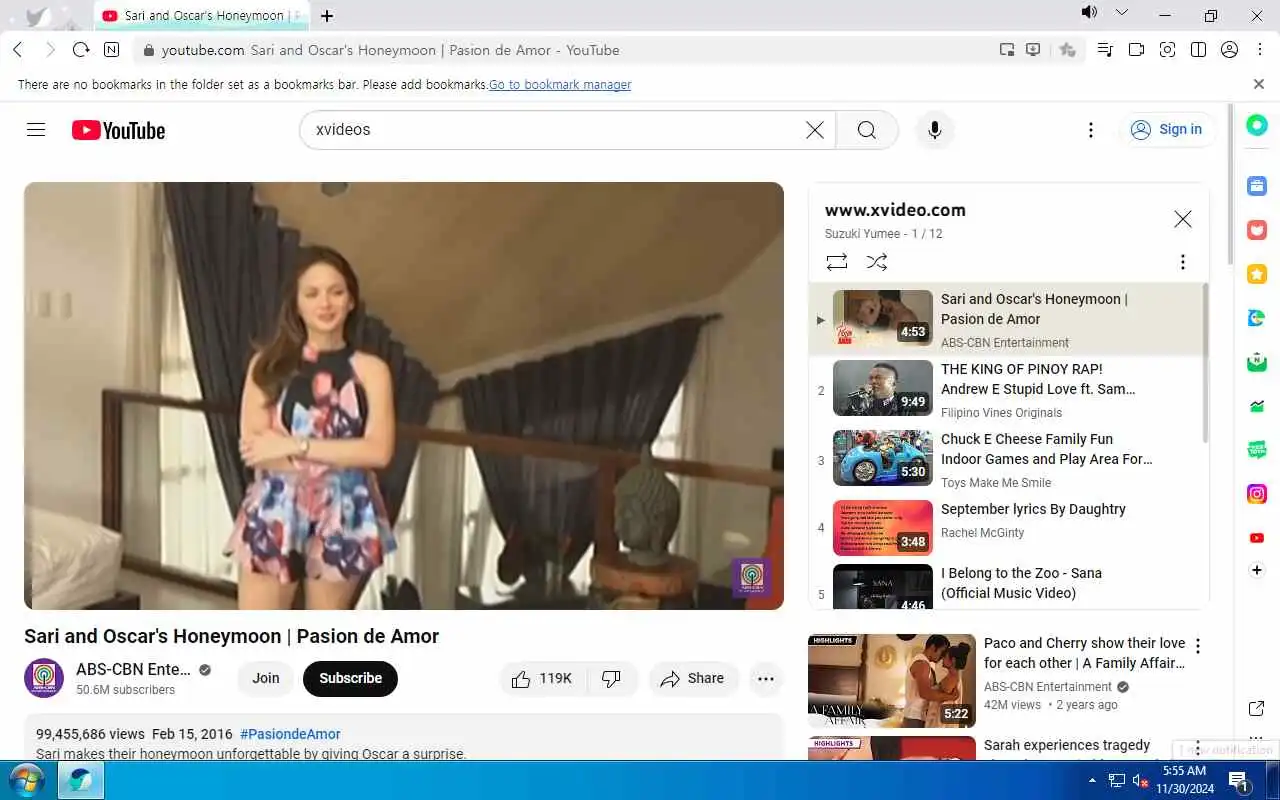
Task: Open the Windows Start button
Action: pyautogui.click(x=26, y=780)
